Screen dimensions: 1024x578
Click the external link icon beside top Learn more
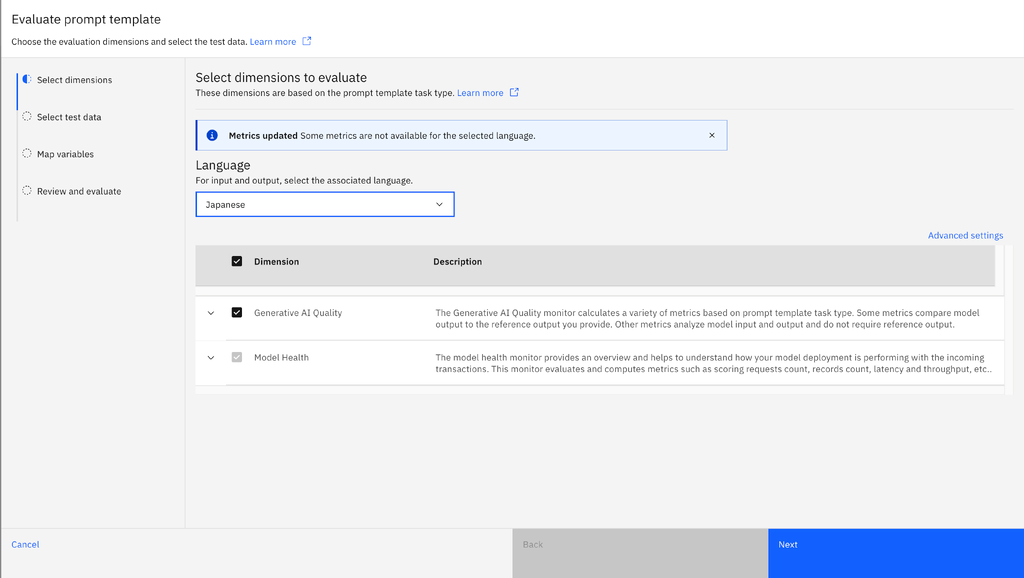pos(306,41)
